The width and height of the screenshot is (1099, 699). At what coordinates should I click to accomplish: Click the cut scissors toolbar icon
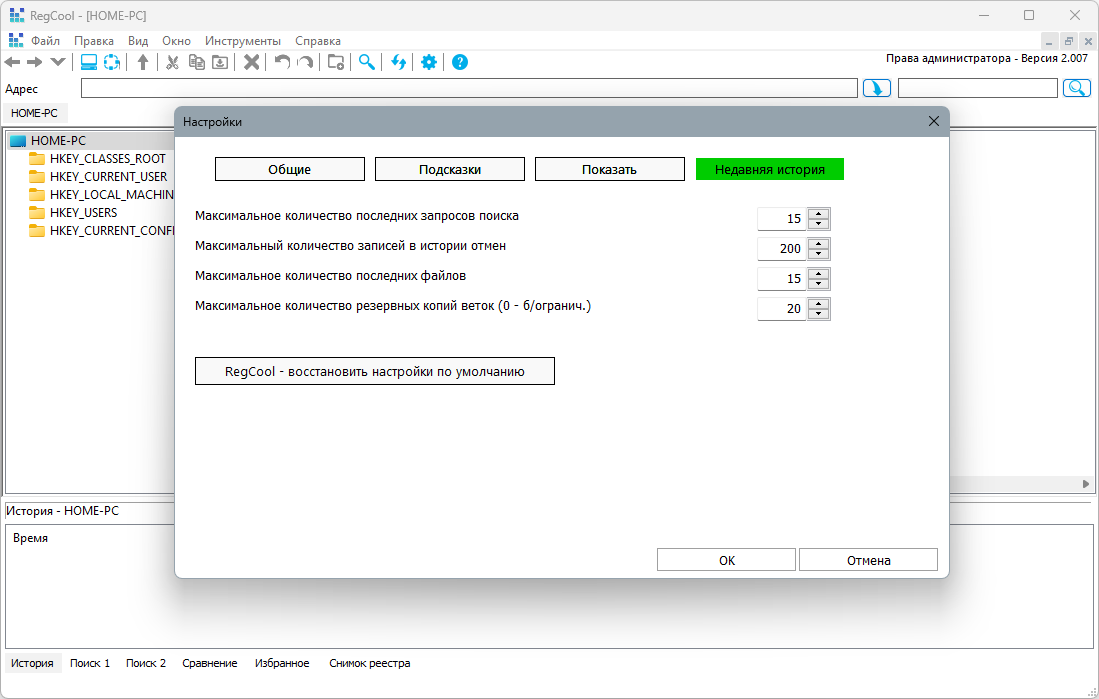click(x=172, y=62)
